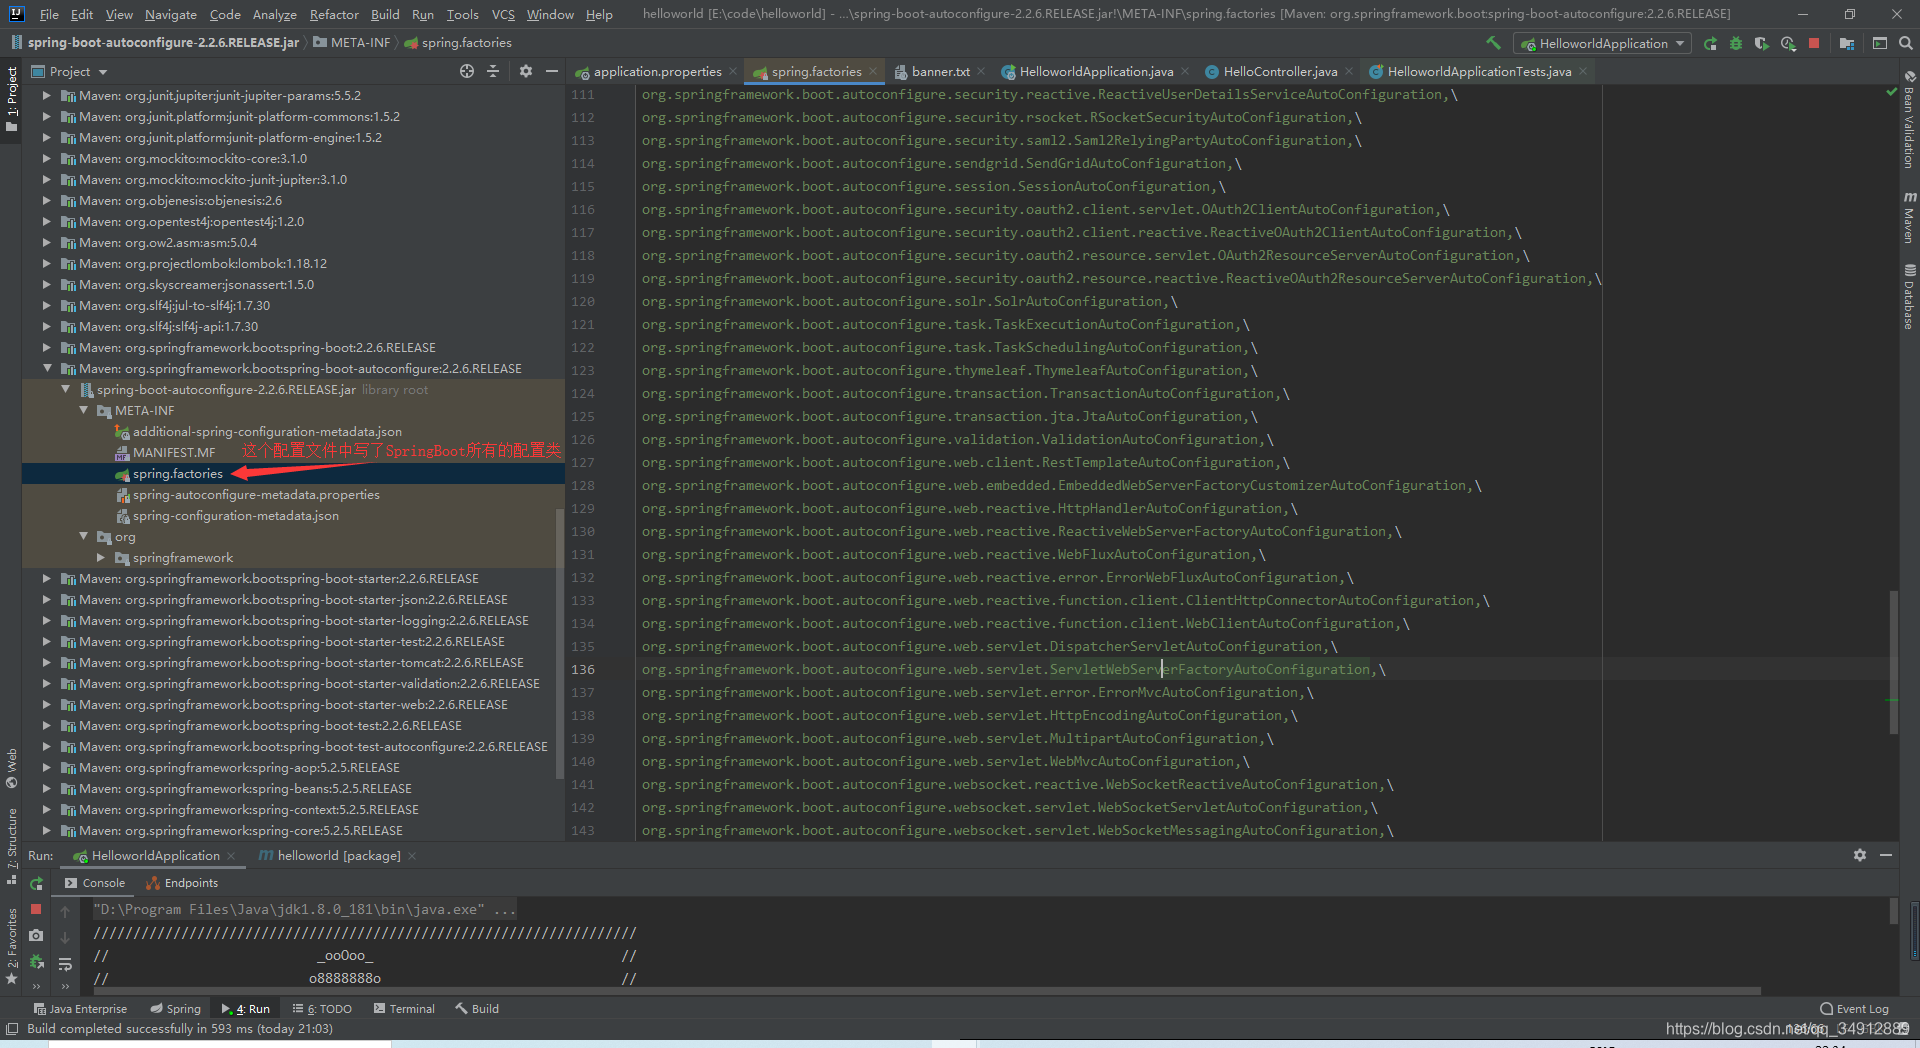1920x1048 pixels.
Task: Collapse all nodes in the Project panel
Action: 493,71
